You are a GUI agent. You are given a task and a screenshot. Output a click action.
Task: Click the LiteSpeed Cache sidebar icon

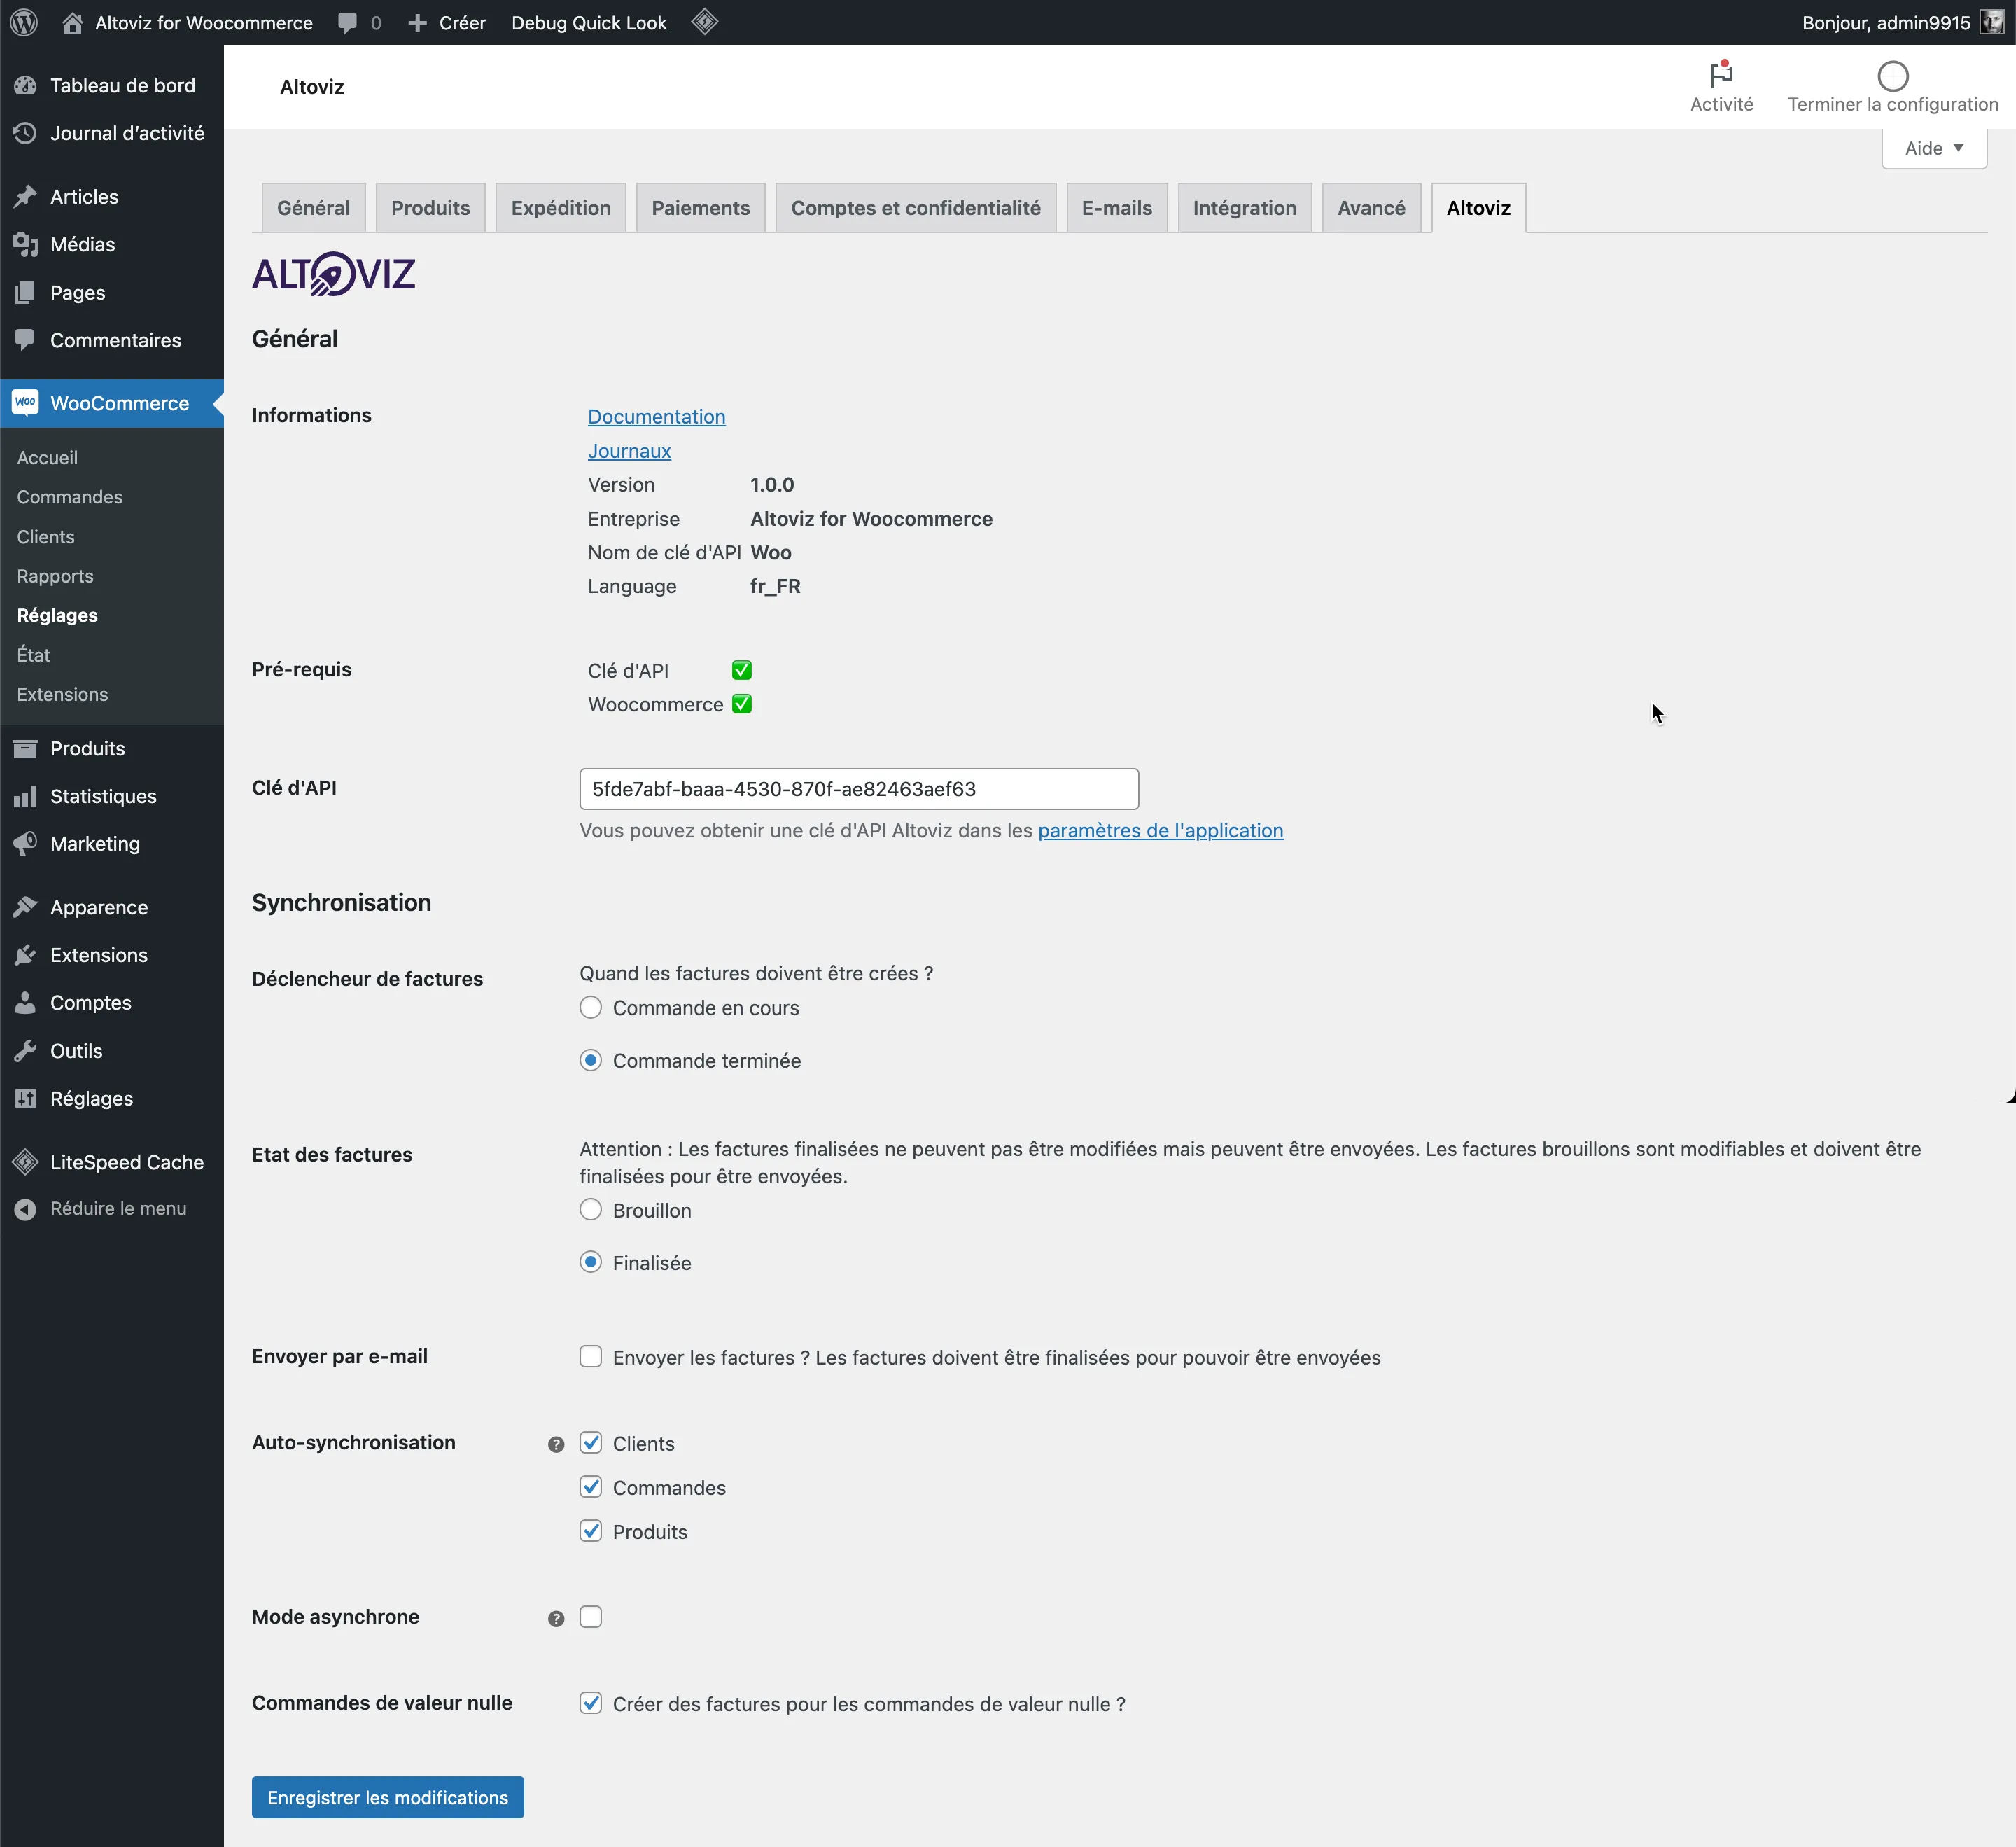click(25, 1162)
